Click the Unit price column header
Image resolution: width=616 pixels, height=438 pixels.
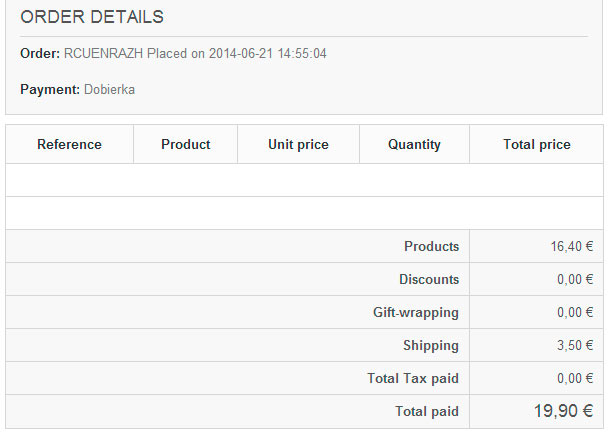coord(299,144)
